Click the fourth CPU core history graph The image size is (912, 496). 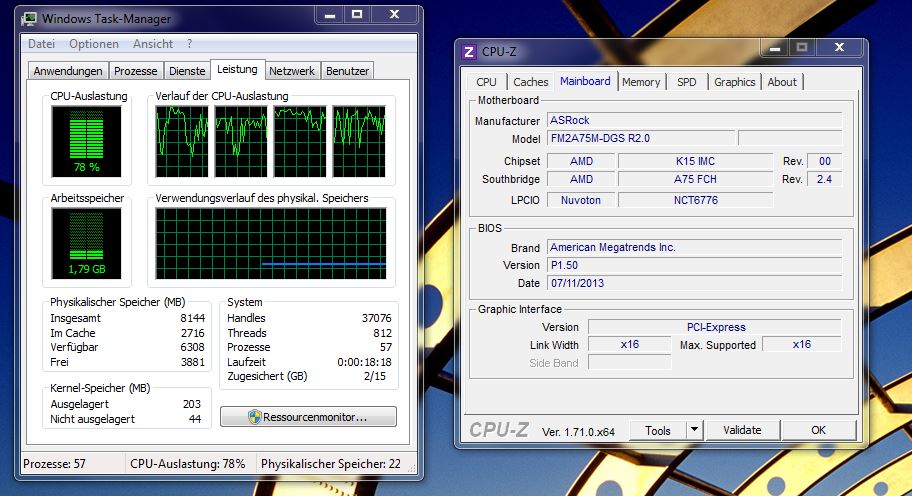pos(359,141)
